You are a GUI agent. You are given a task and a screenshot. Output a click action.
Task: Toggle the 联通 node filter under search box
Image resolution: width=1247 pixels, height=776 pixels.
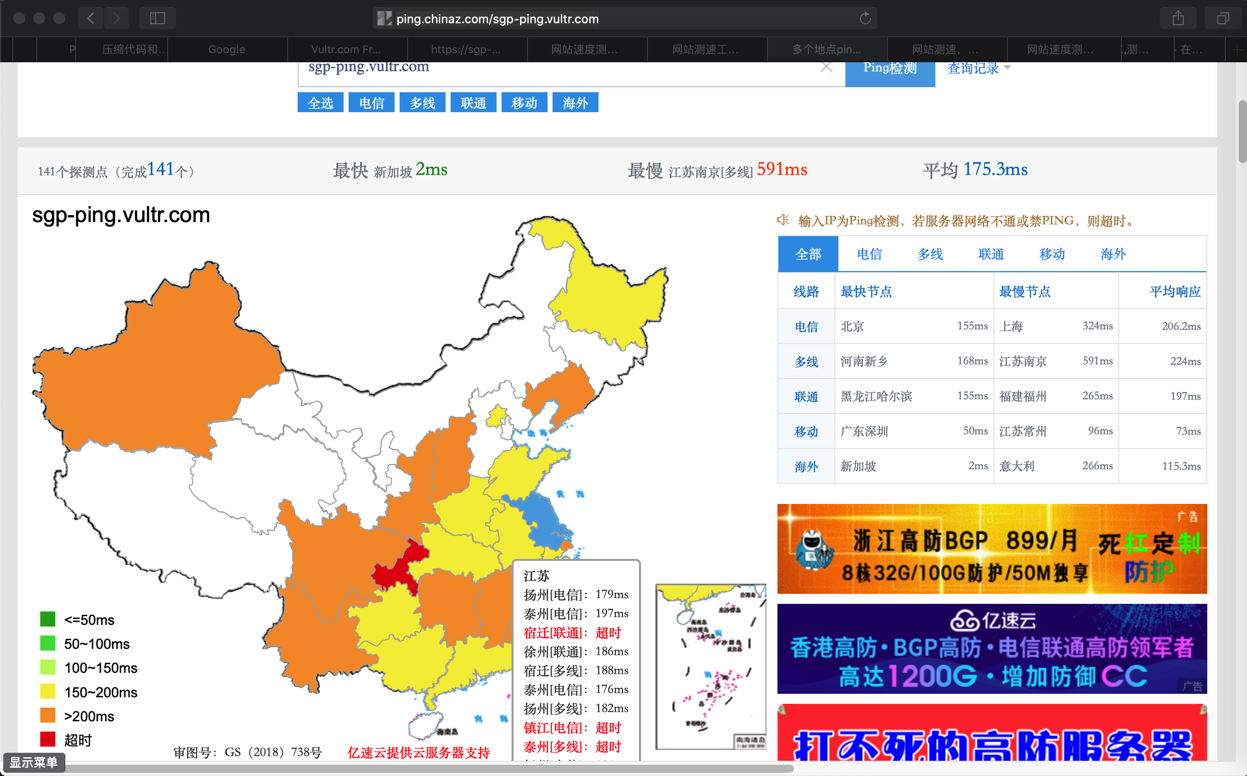[473, 102]
